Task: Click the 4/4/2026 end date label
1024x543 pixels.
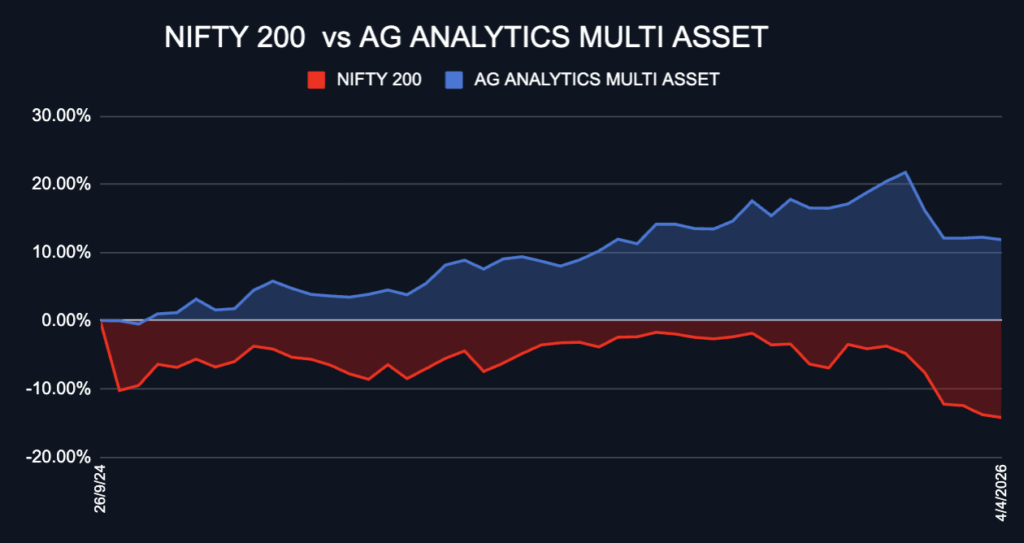Action: (1001, 489)
